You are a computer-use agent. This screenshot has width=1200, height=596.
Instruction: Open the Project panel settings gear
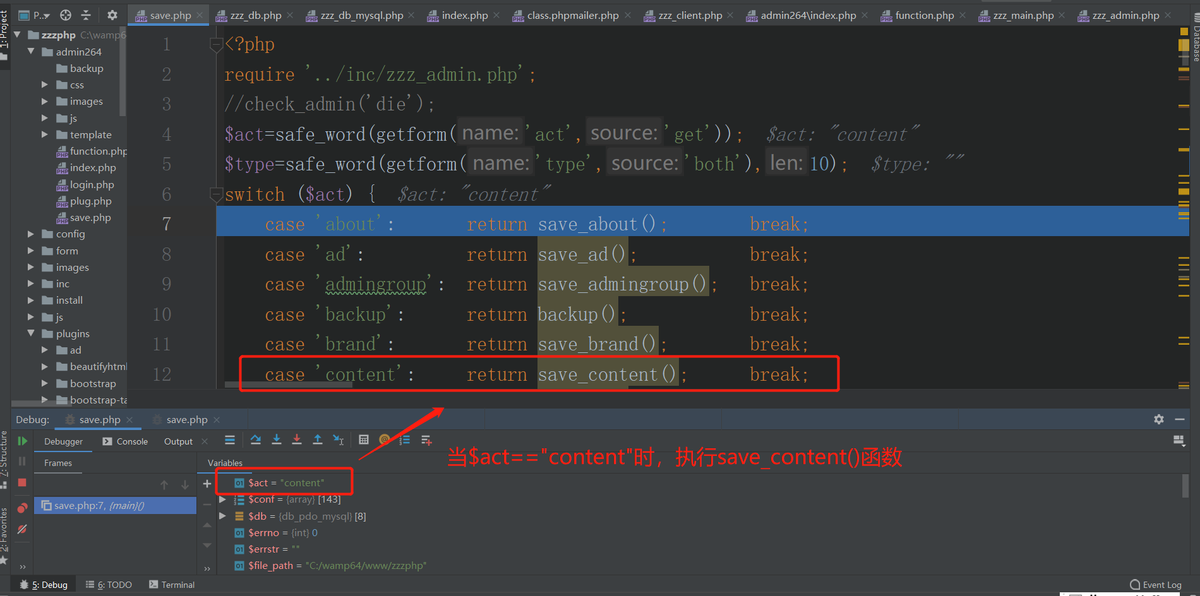point(112,15)
